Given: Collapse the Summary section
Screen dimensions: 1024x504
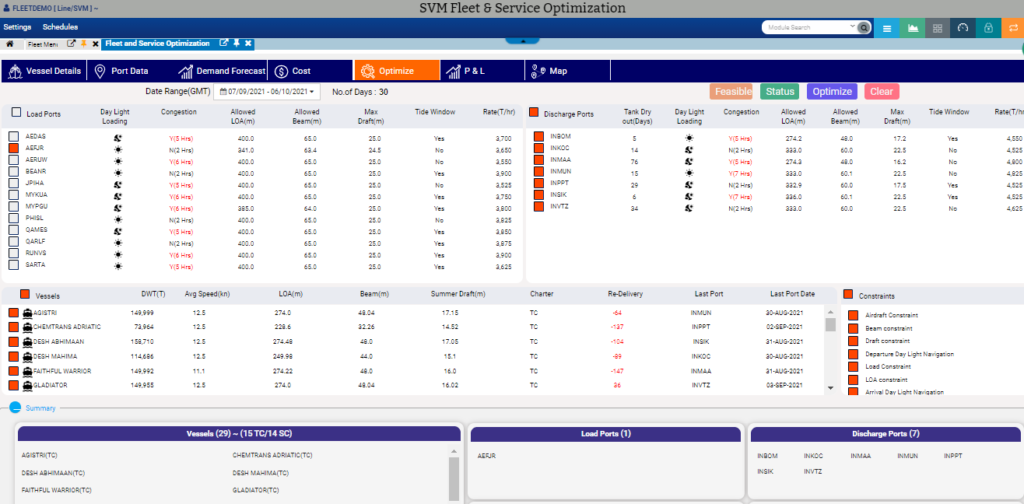Looking at the screenshot, I should click(15, 408).
